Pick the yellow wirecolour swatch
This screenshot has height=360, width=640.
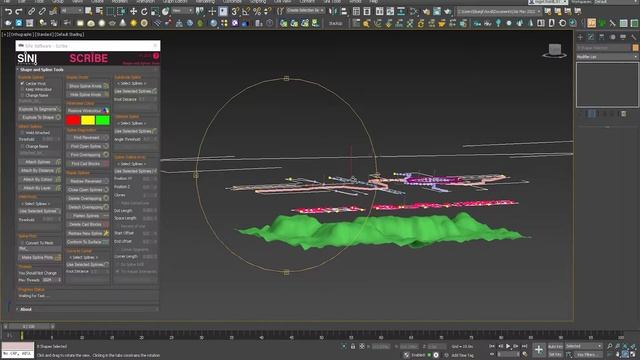pyautogui.click(x=88, y=120)
